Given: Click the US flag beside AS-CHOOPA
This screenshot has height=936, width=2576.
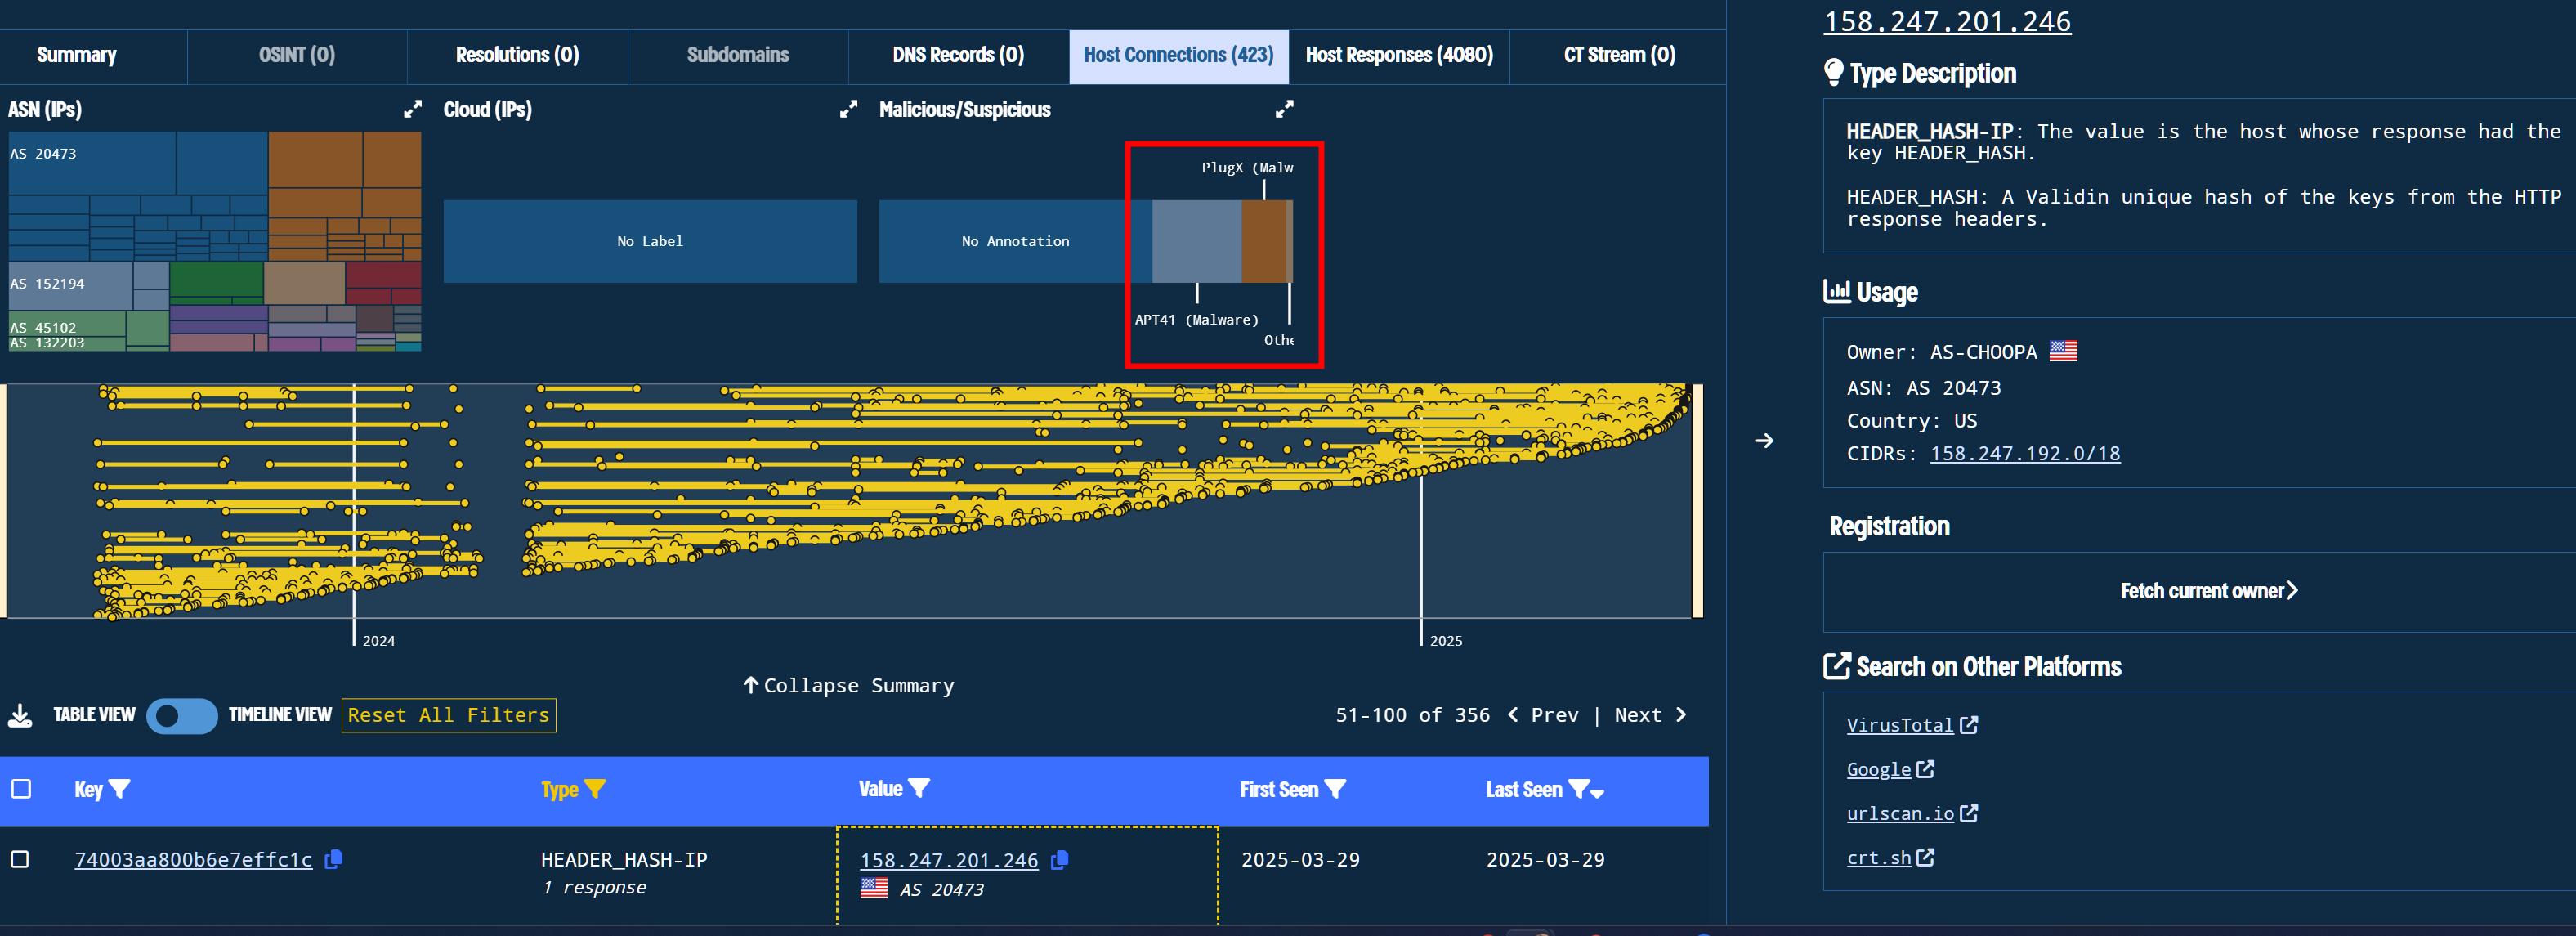Looking at the screenshot, I should coord(2063,351).
